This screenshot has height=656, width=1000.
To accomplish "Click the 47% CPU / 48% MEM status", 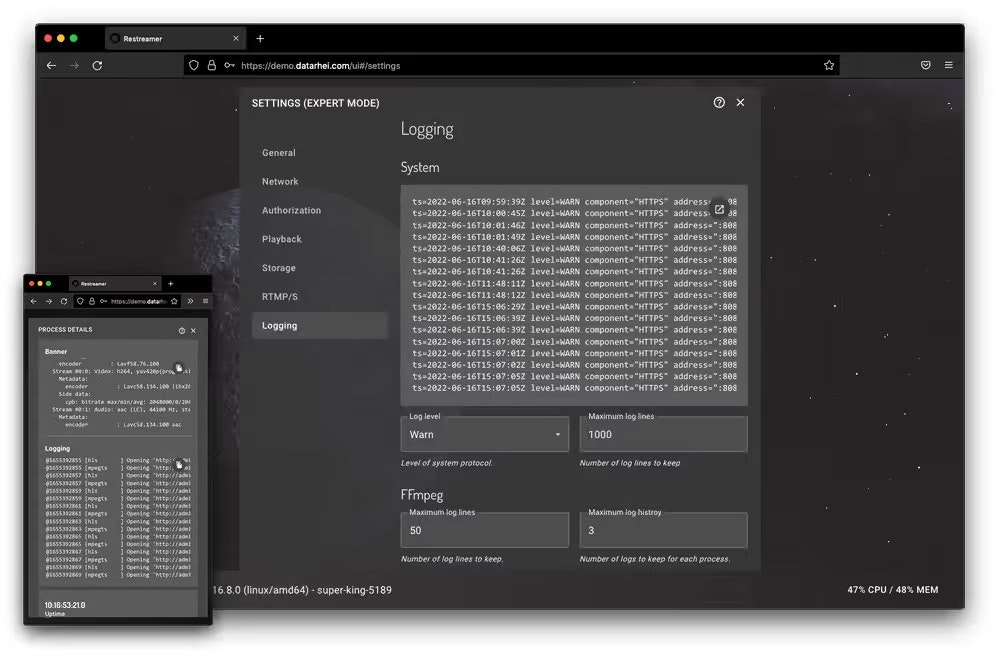I will tap(892, 590).
